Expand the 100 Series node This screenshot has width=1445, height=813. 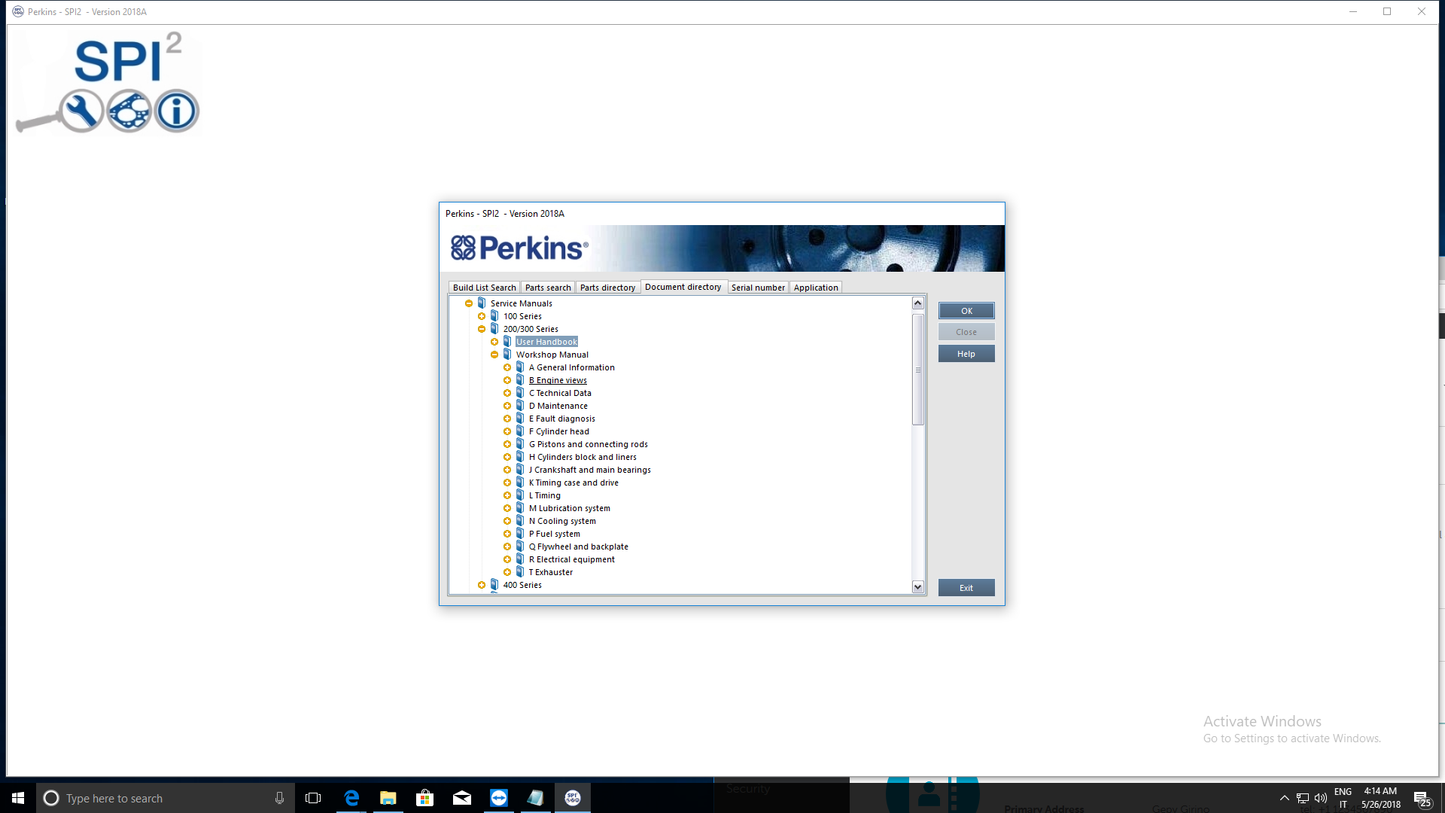click(481, 316)
